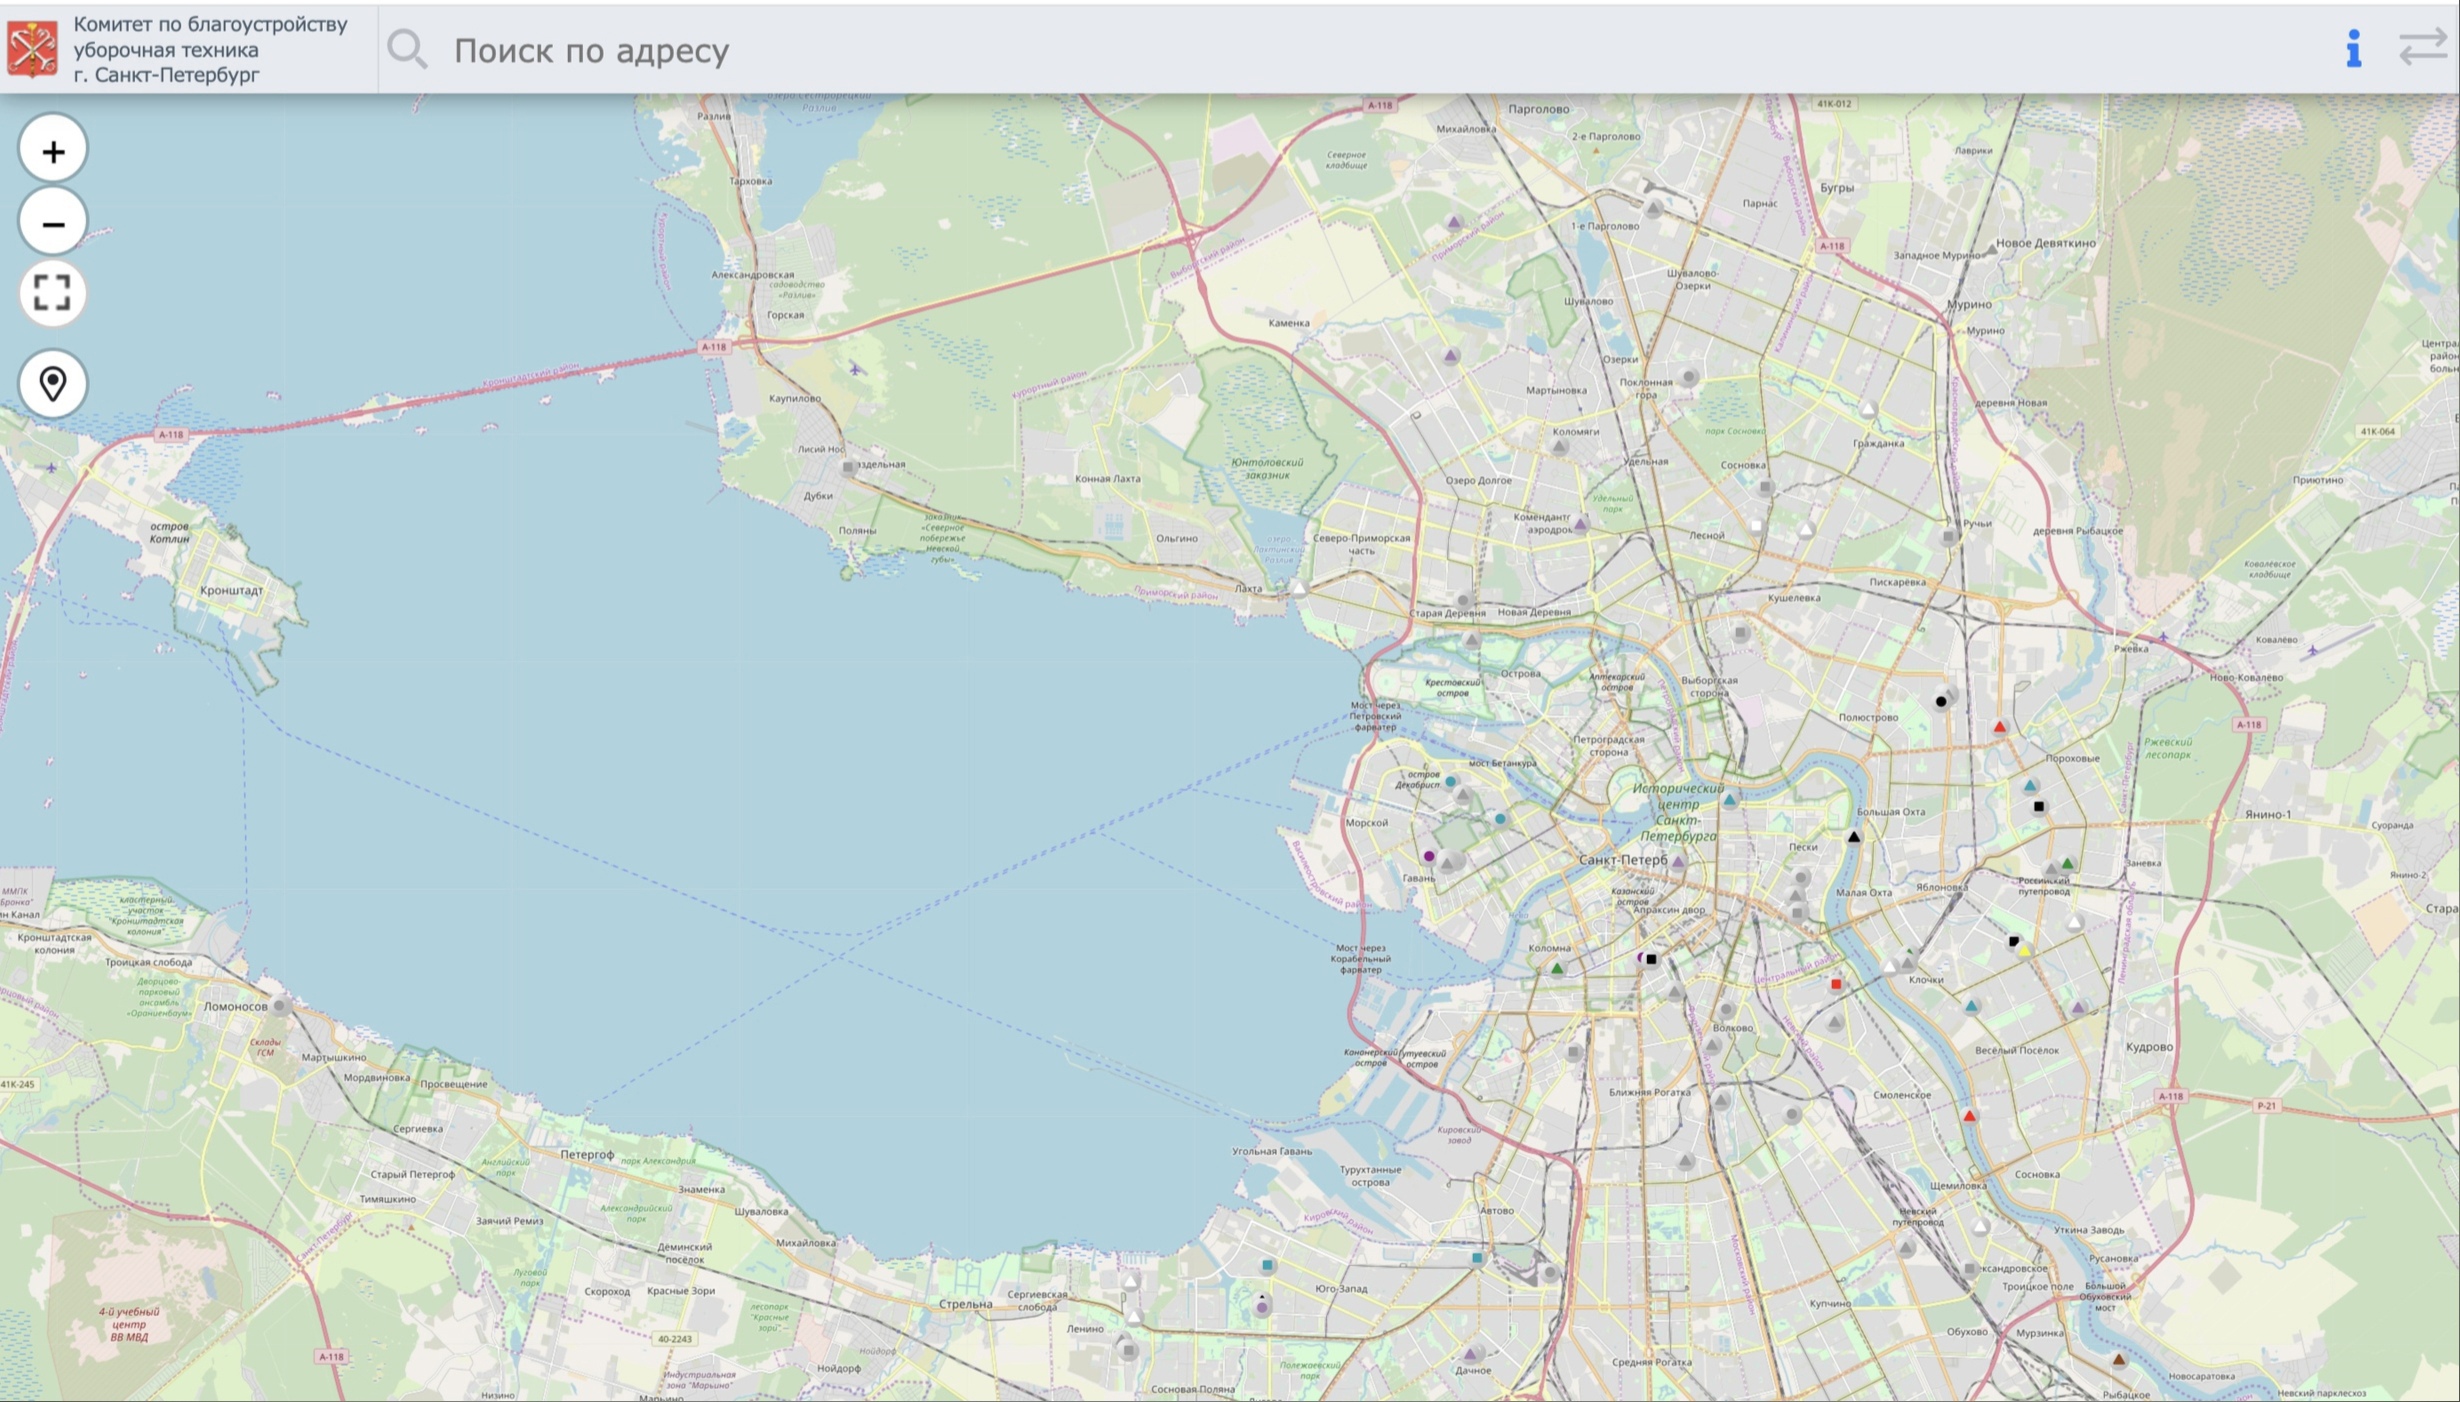Select teal square marker south of Автово

(x=1478, y=1258)
